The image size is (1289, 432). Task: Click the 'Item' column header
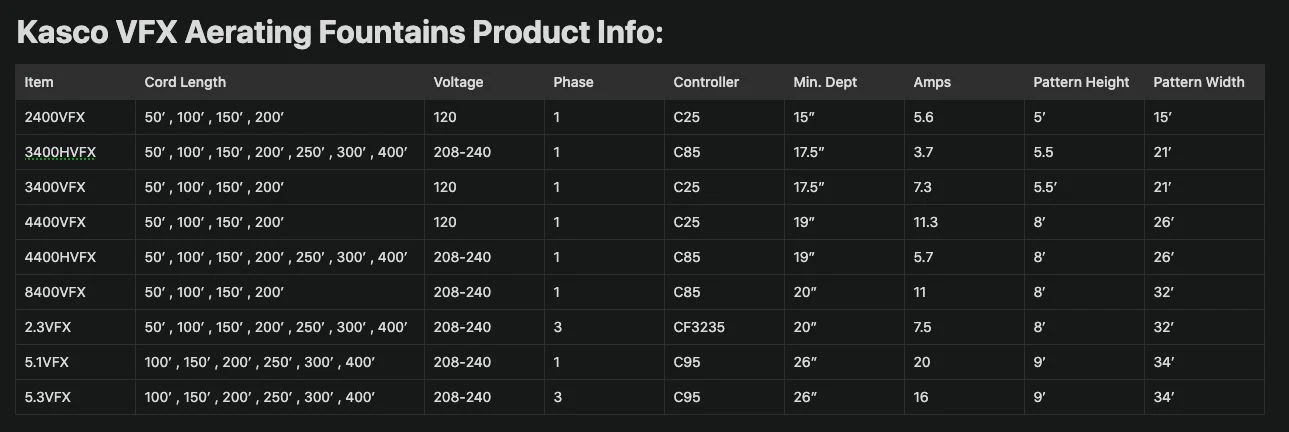[x=39, y=82]
